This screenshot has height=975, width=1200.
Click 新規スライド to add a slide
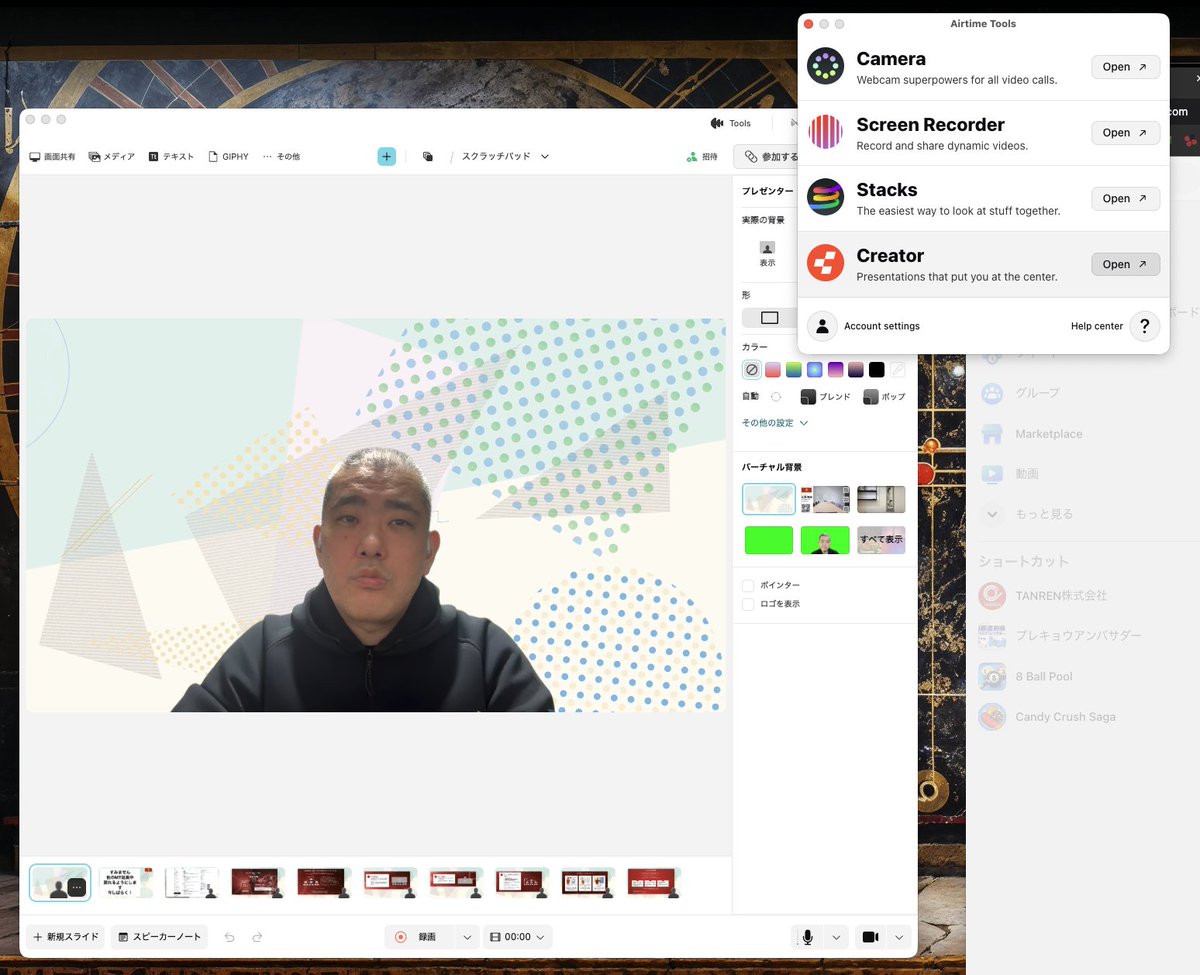[65, 936]
